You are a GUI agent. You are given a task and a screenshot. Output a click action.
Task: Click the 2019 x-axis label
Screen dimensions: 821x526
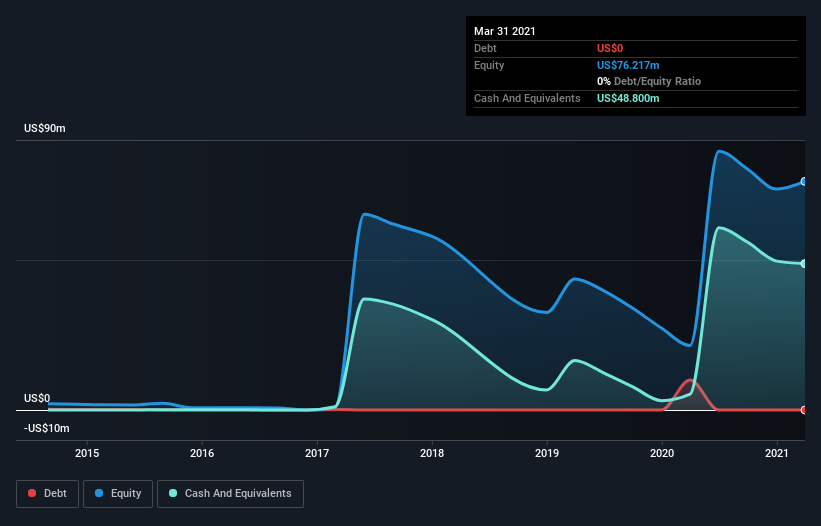point(547,453)
